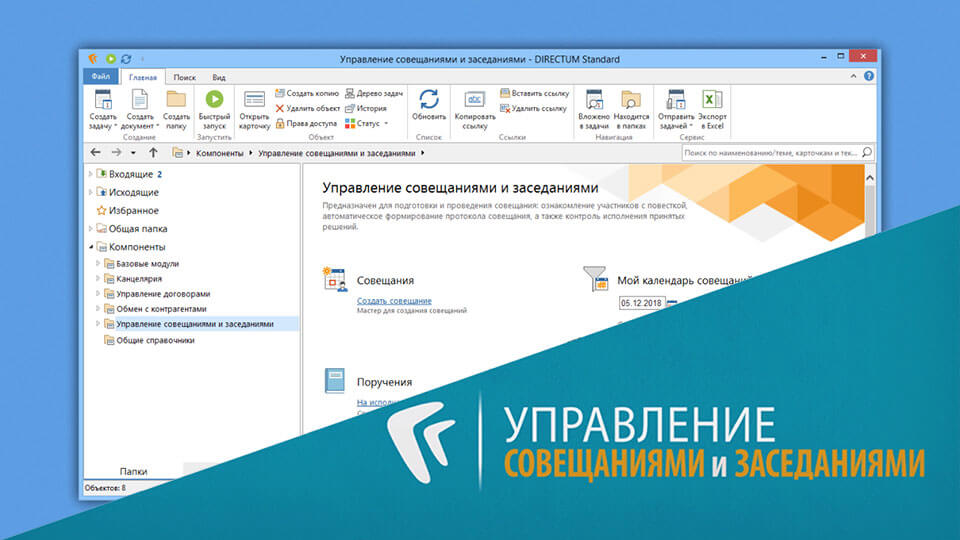Click Удалить ссылку in ribbon

tap(533, 108)
